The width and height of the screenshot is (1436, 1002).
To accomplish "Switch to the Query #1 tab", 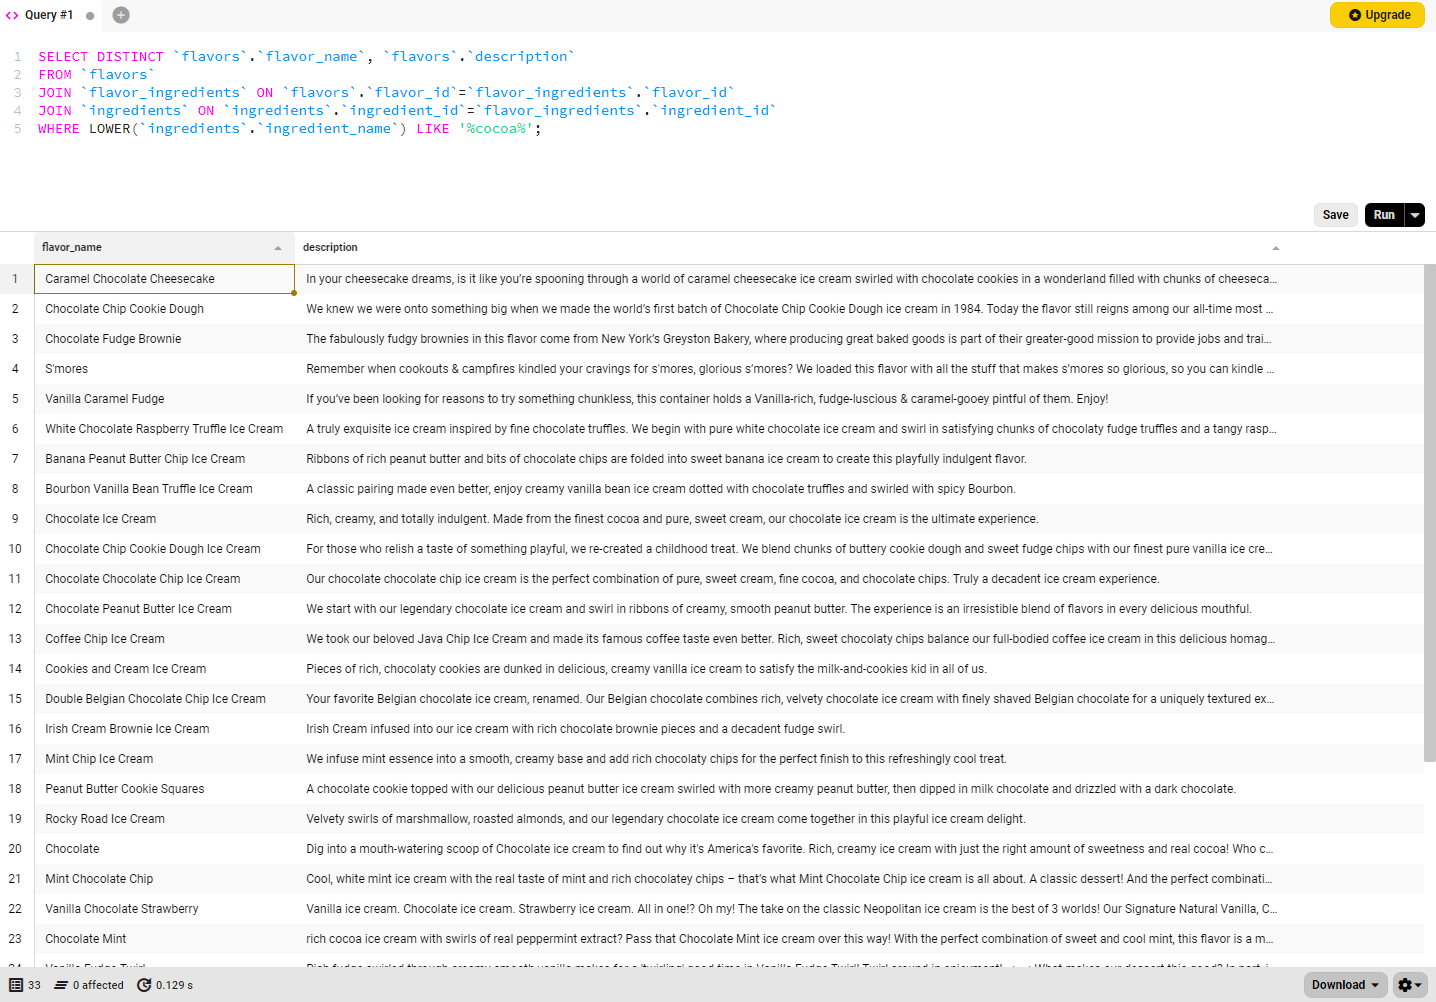I will pos(48,15).
